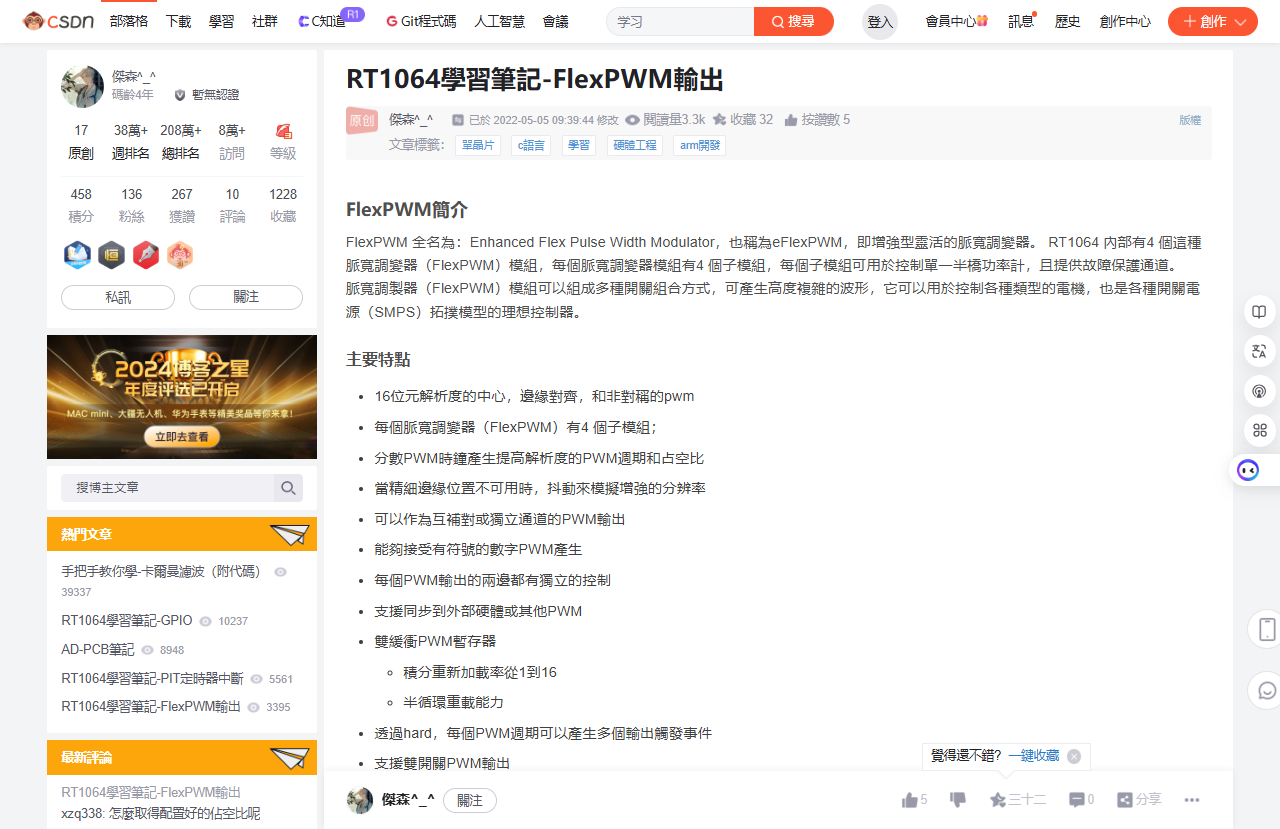Click the red pen badge icon

146,255
